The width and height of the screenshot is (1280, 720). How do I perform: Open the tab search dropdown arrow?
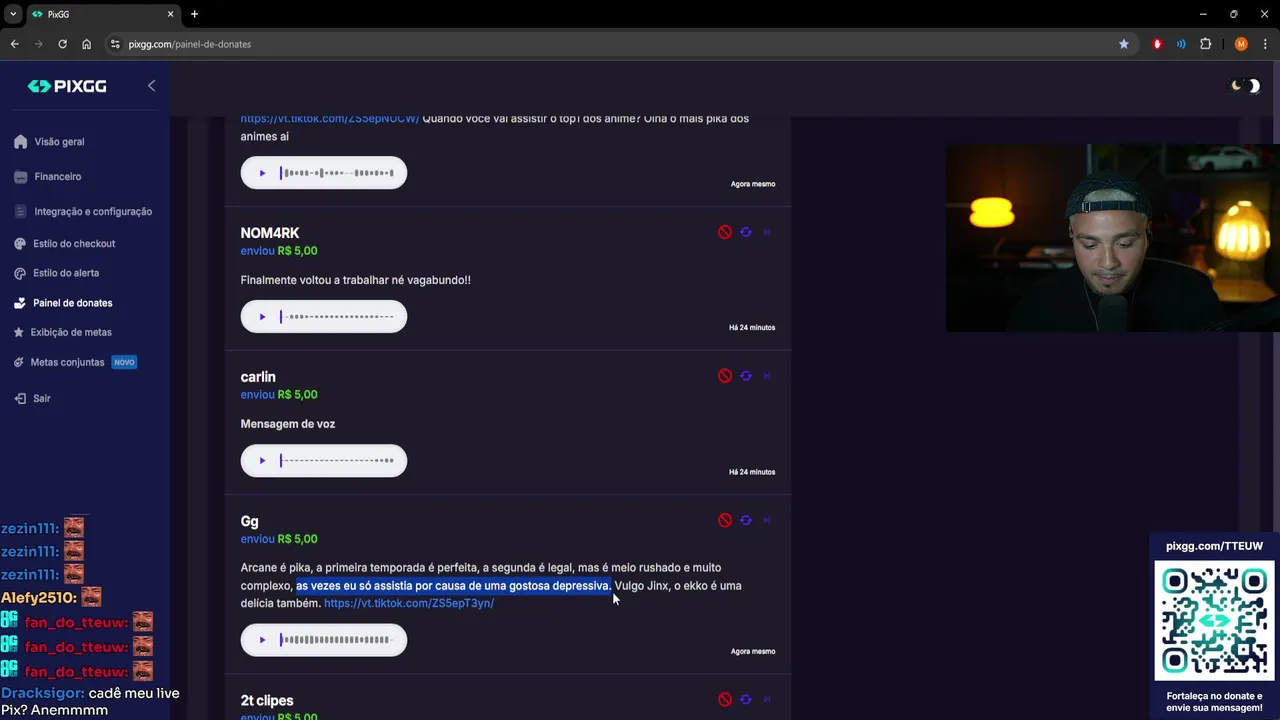pos(13,14)
